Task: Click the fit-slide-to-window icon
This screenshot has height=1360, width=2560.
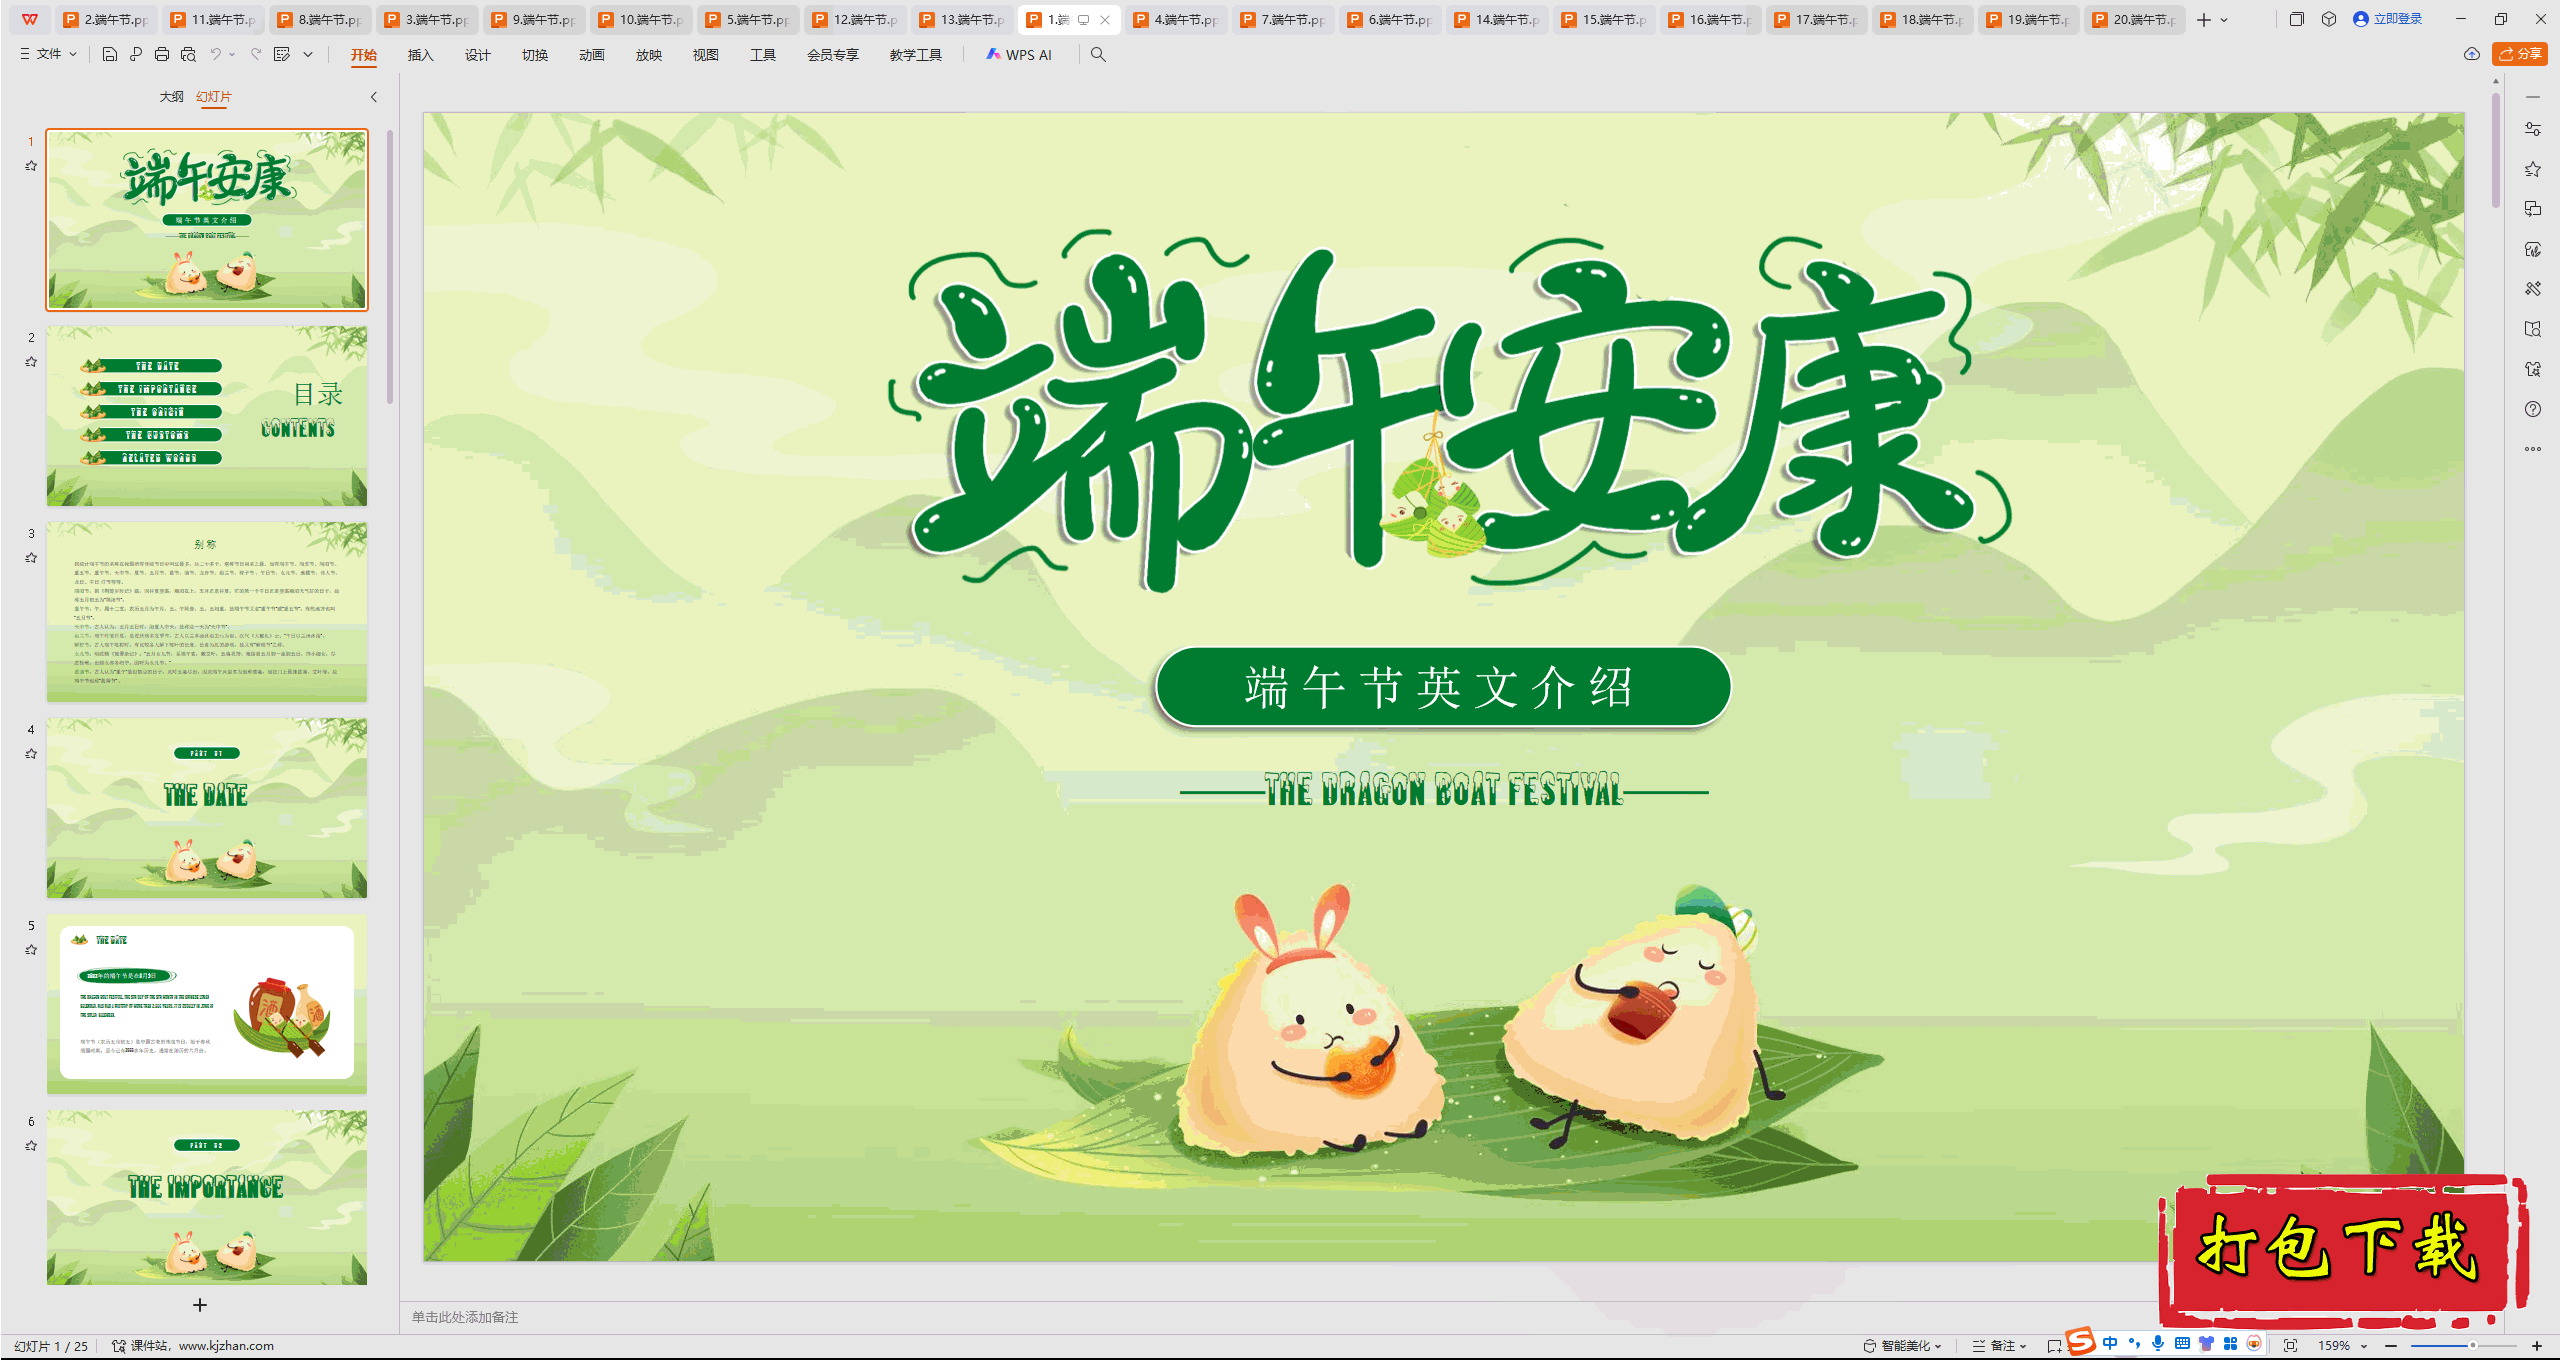Action: 2290,1346
